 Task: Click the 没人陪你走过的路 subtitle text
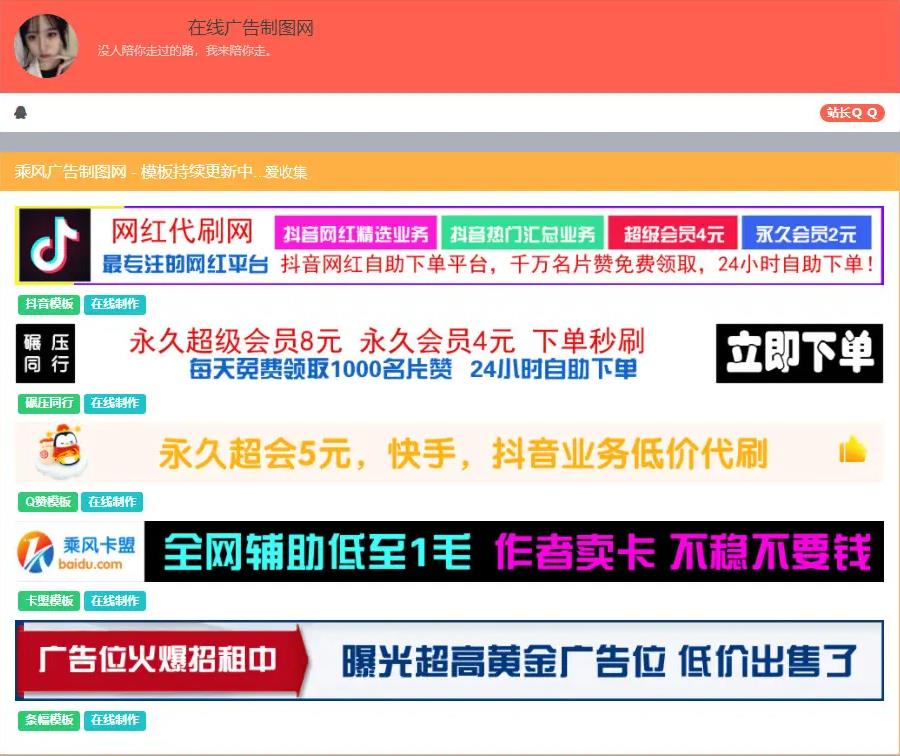[185, 51]
